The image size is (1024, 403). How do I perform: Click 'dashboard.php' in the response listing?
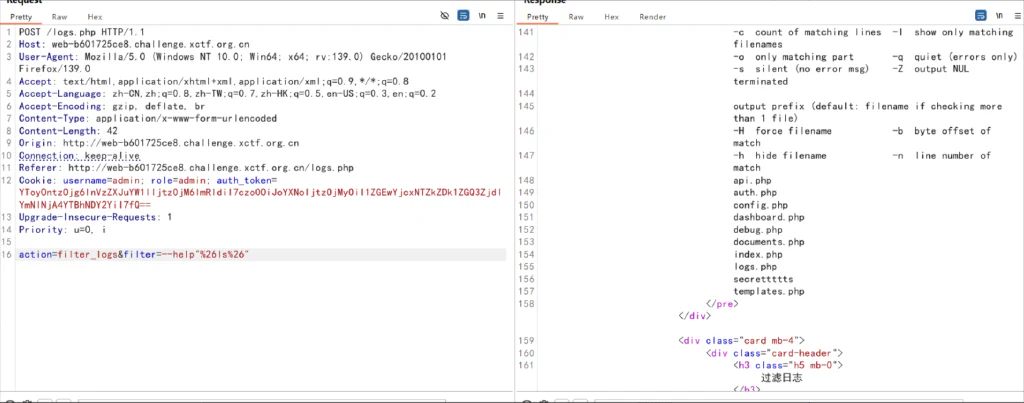(769, 218)
